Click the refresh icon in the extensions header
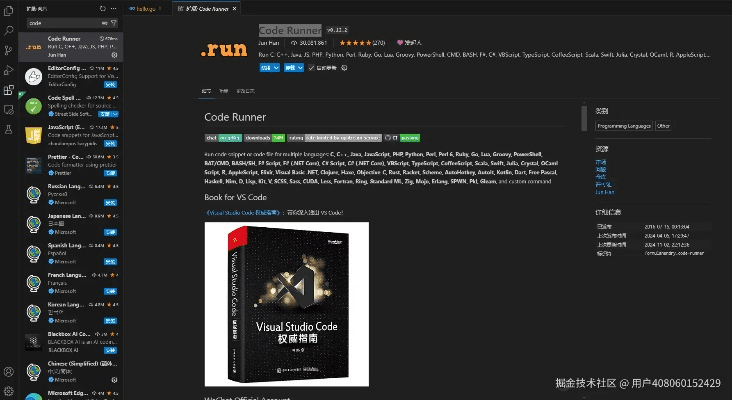This screenshot has height=400, width=732. click(x=103, y=8)
